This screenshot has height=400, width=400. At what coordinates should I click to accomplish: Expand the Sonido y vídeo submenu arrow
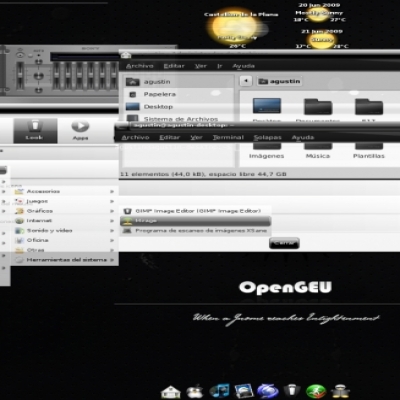(x=112, y=230)
